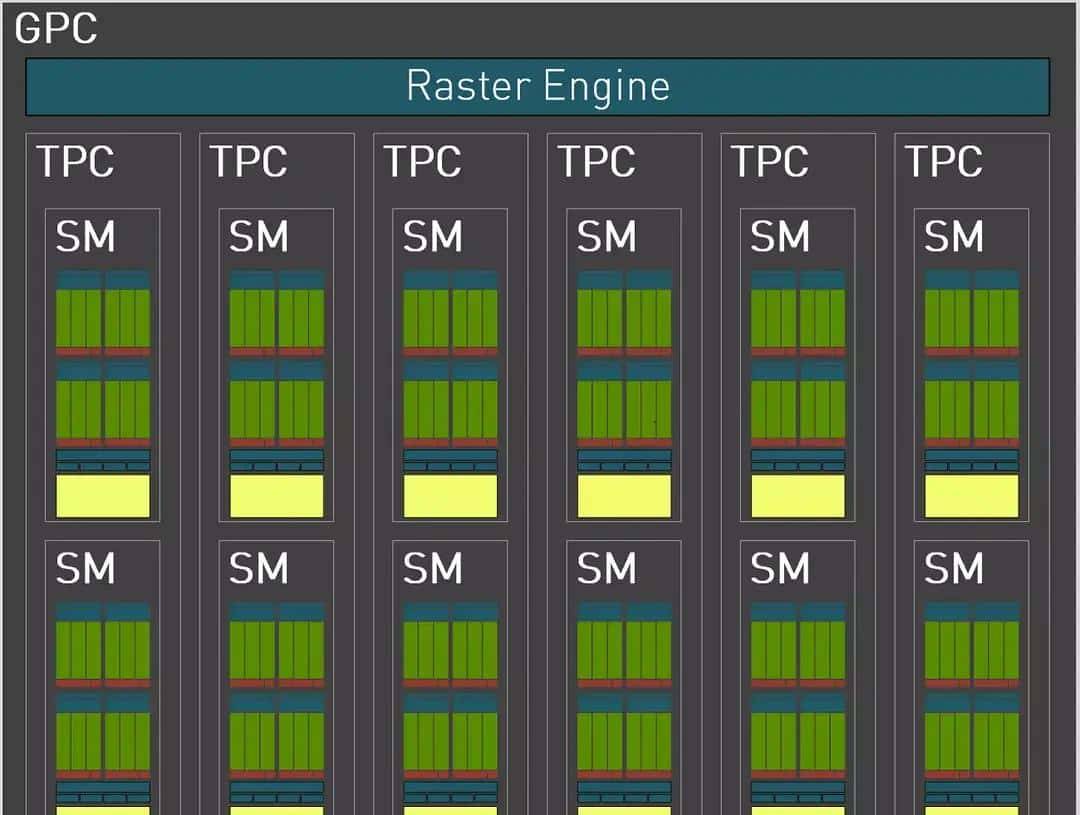This screenshot has height=815, width=1080.
Task: Click top SM label in the second TPC
Action: 259,237
